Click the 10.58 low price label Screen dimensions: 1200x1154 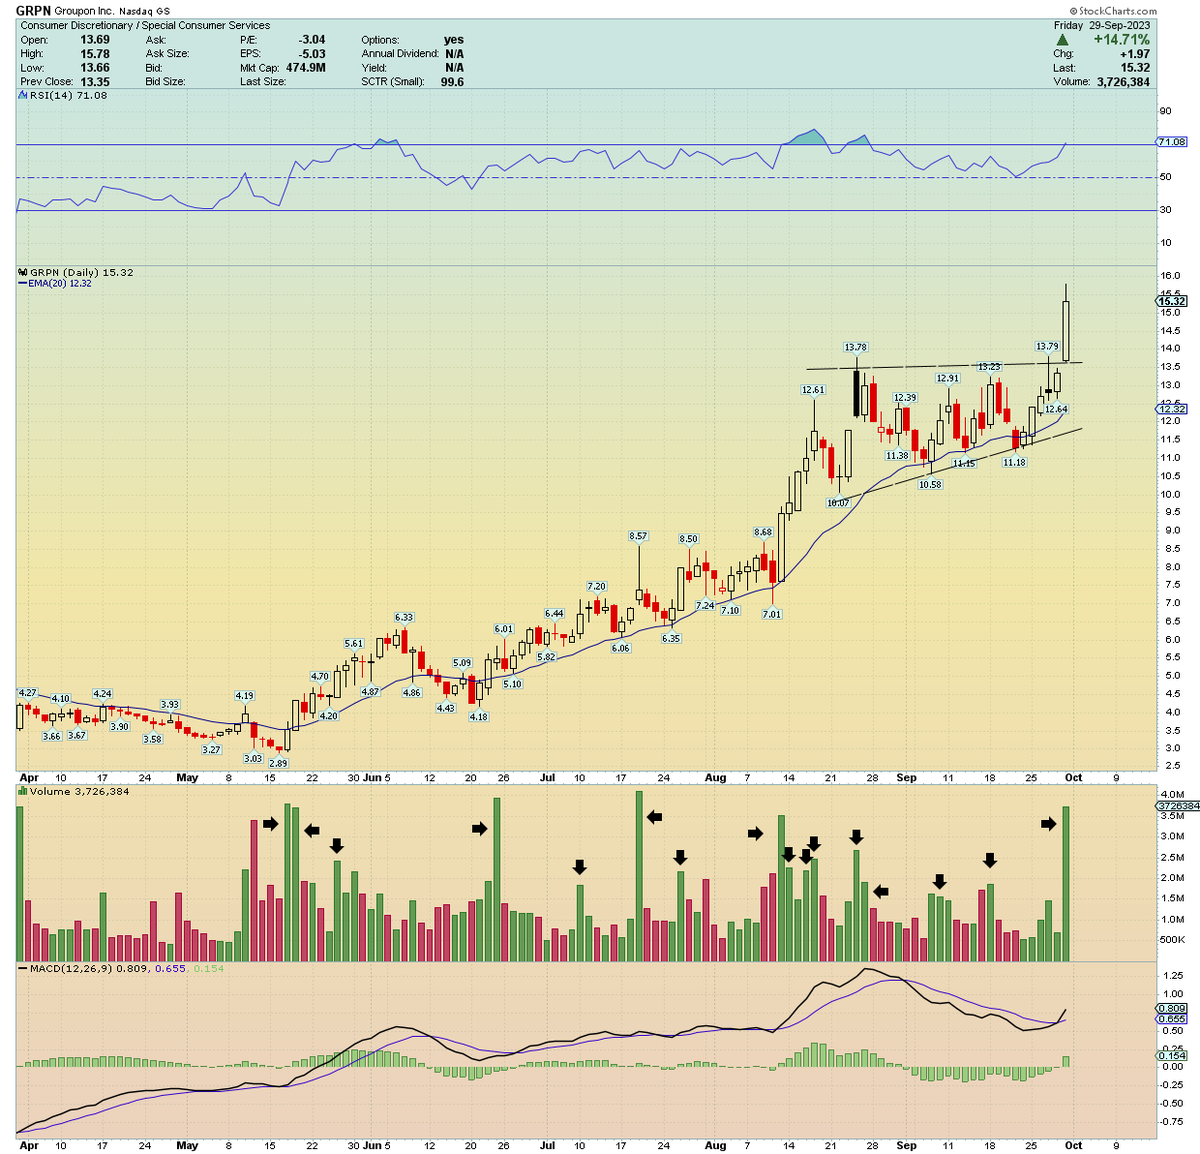[930, 484]
